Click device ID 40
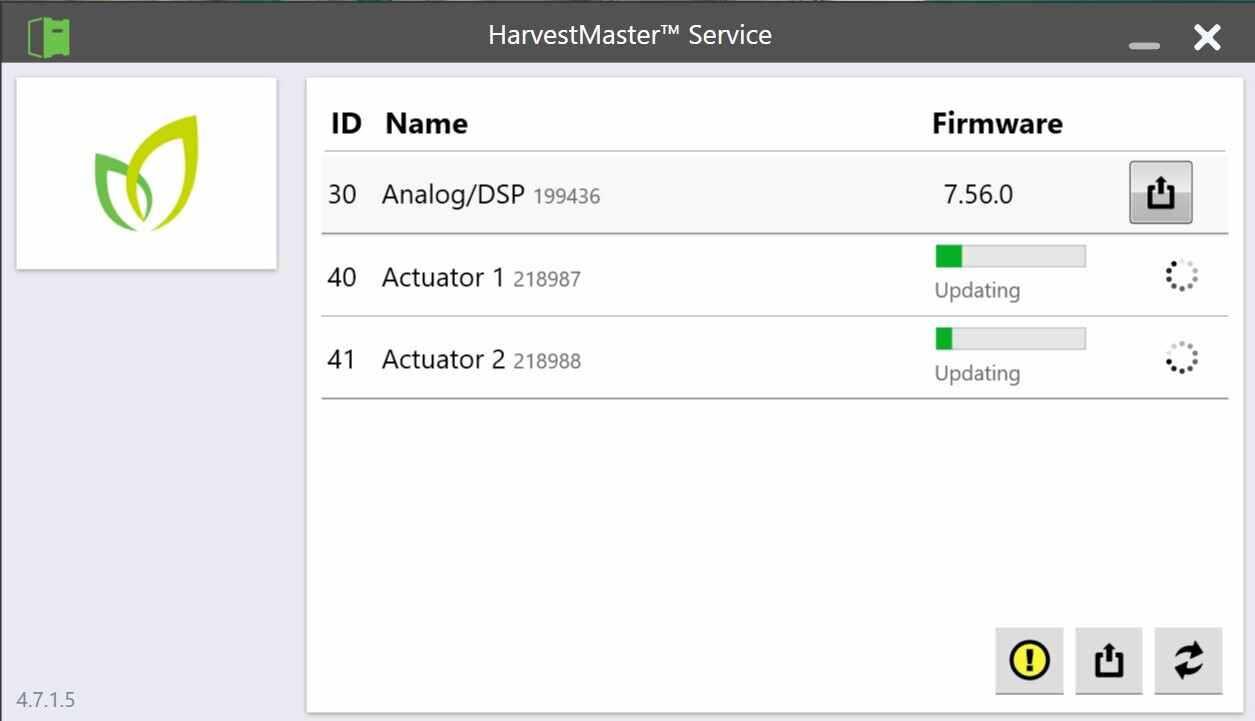Viewport: 1255px width, 721px height. [342, 277]
